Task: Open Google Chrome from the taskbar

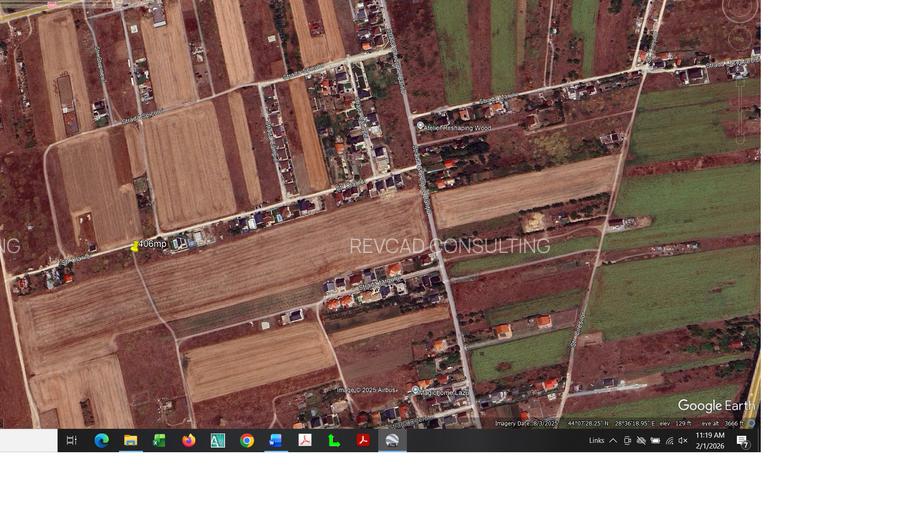Action: (x=247, y=440)
